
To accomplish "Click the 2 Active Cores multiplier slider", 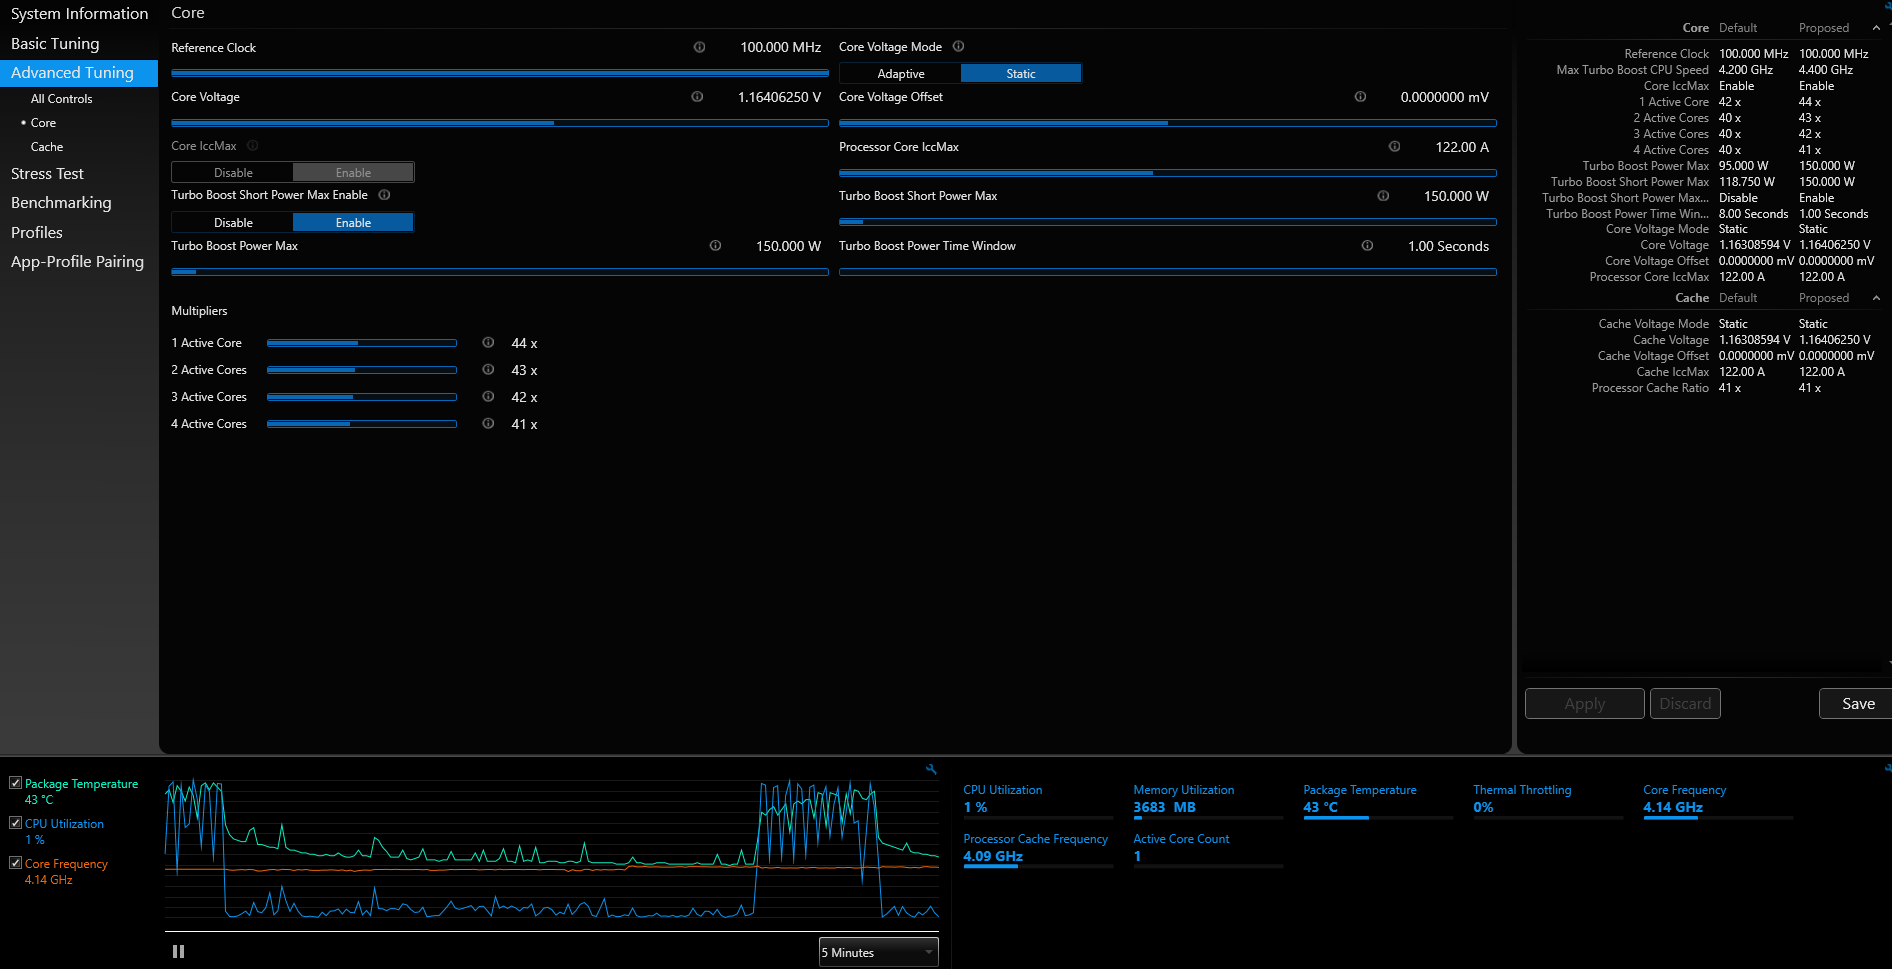I will (x=362, y=370).
